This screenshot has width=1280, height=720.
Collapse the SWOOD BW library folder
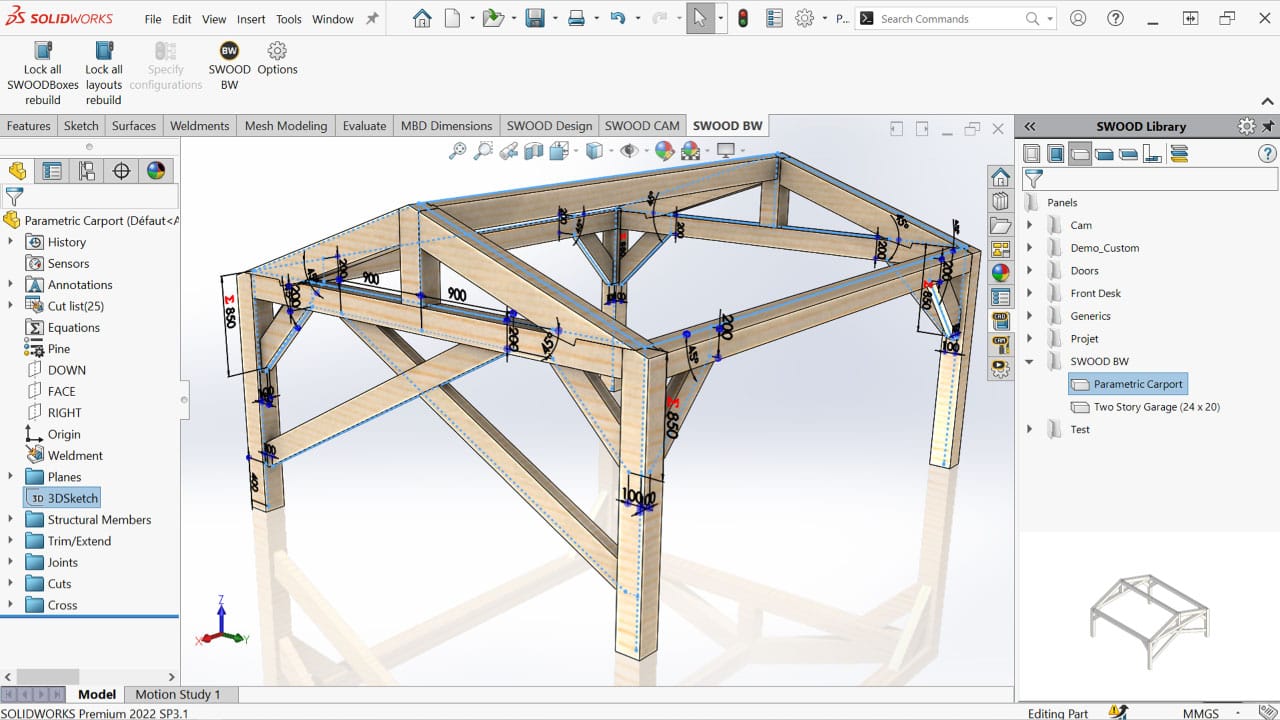click(1030, 361)
